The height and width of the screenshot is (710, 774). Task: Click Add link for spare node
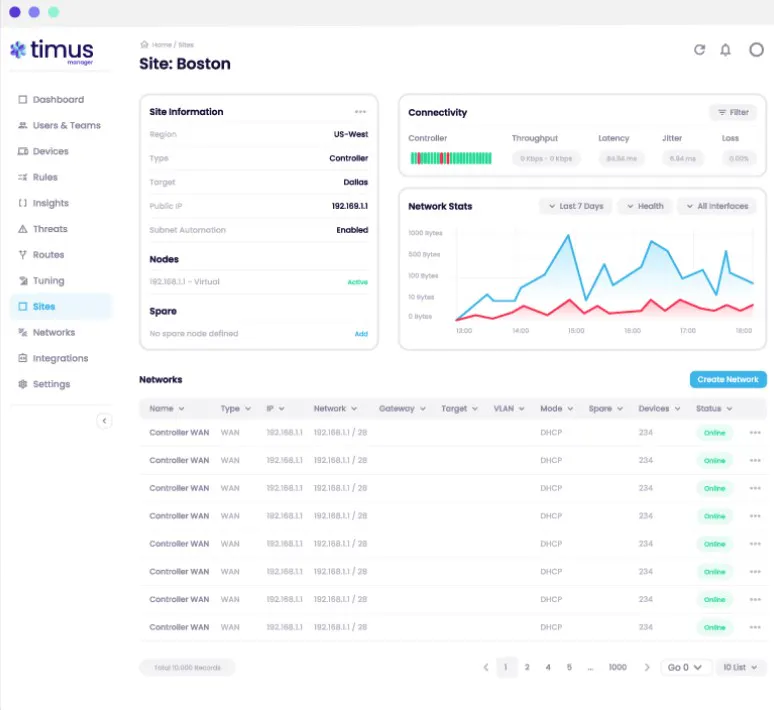tap(361, 334)
